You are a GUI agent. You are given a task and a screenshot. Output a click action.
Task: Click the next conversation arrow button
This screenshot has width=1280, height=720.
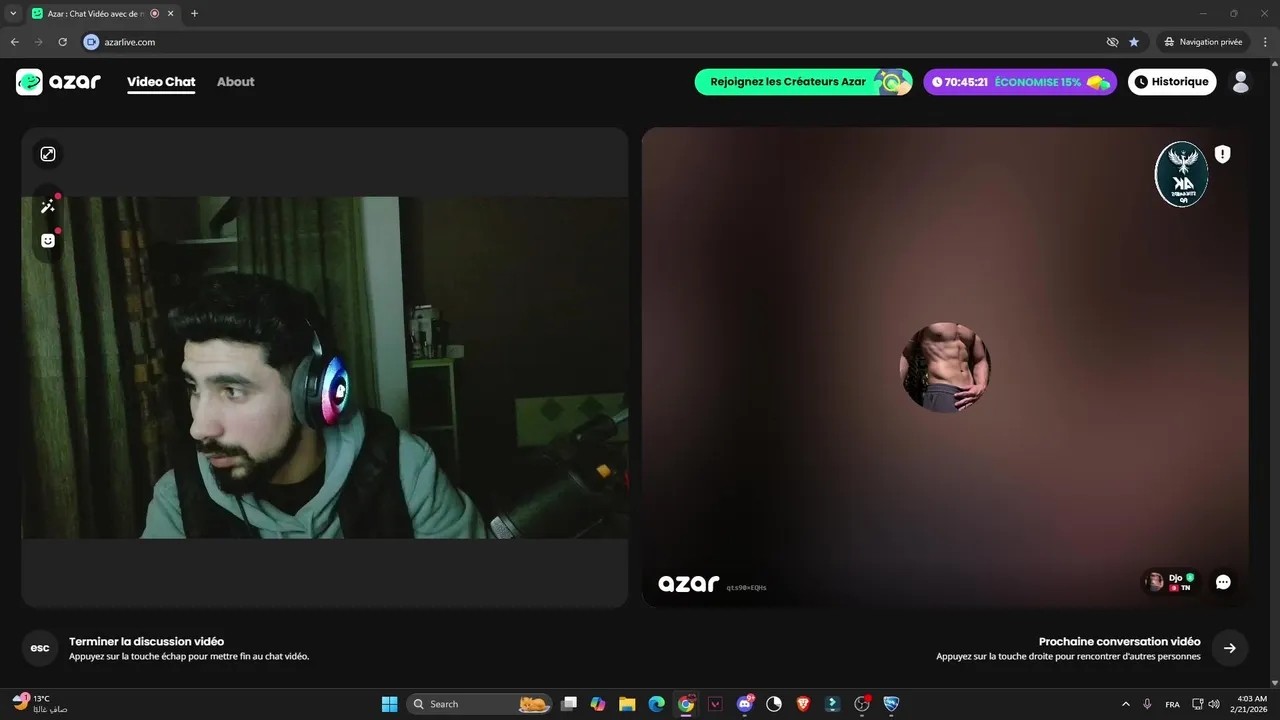tap(1230, 648)
